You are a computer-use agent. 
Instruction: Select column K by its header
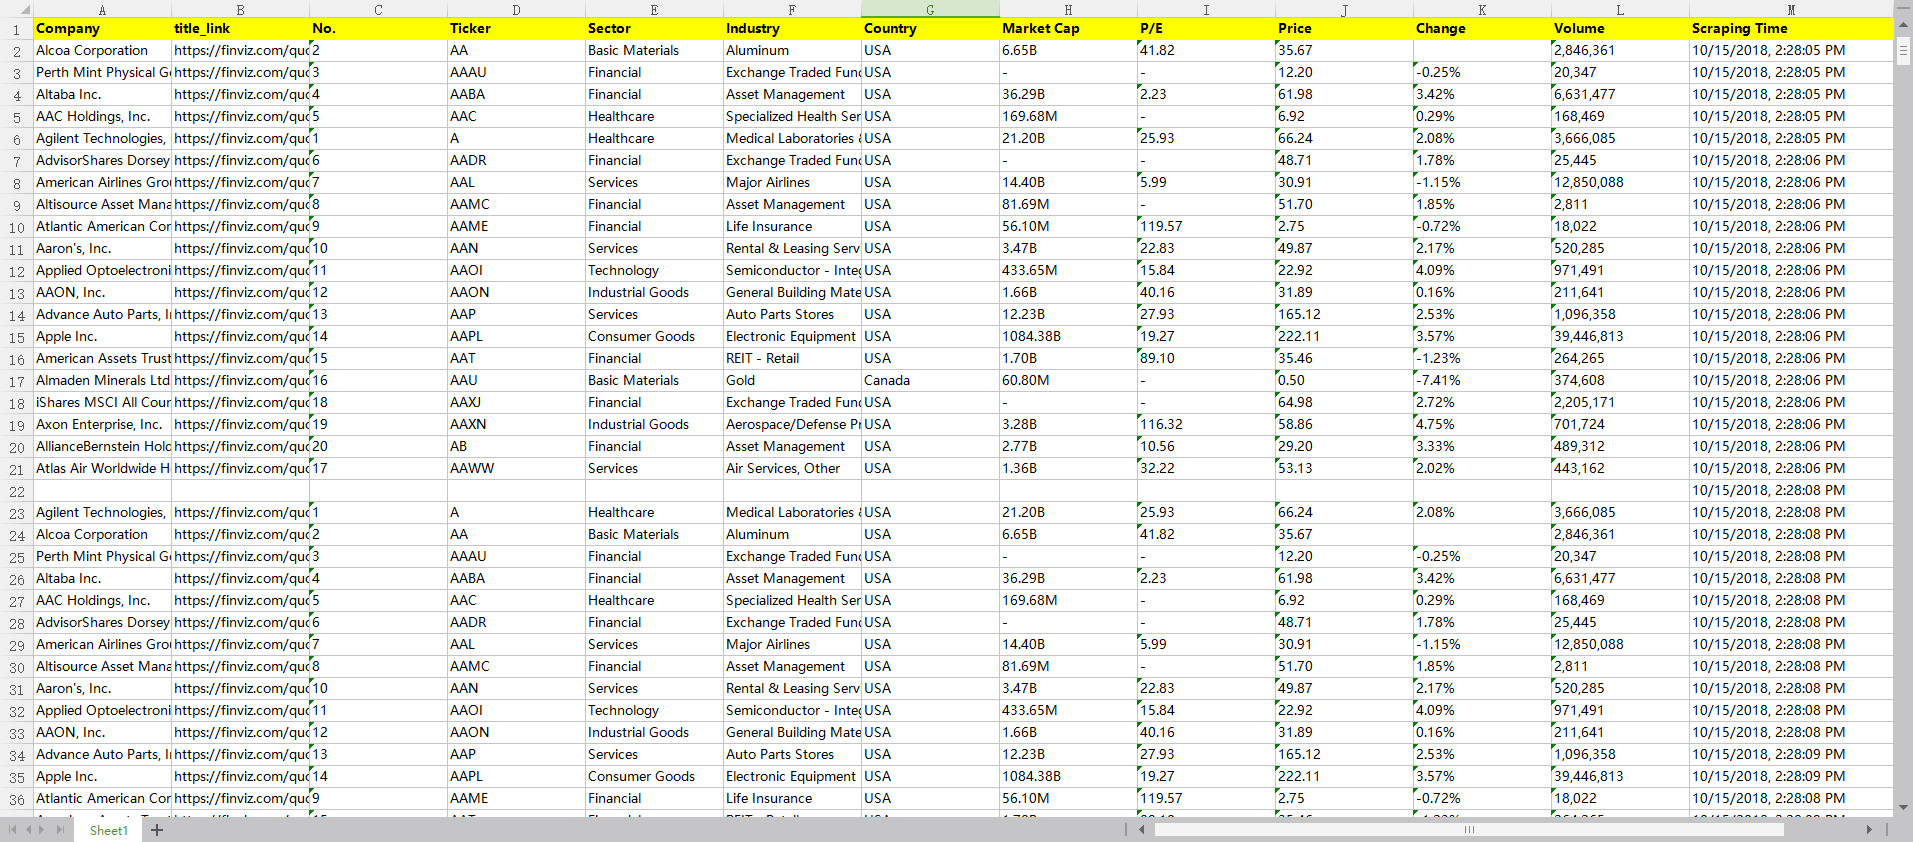pyautogui.click(x=1482, y=9)
